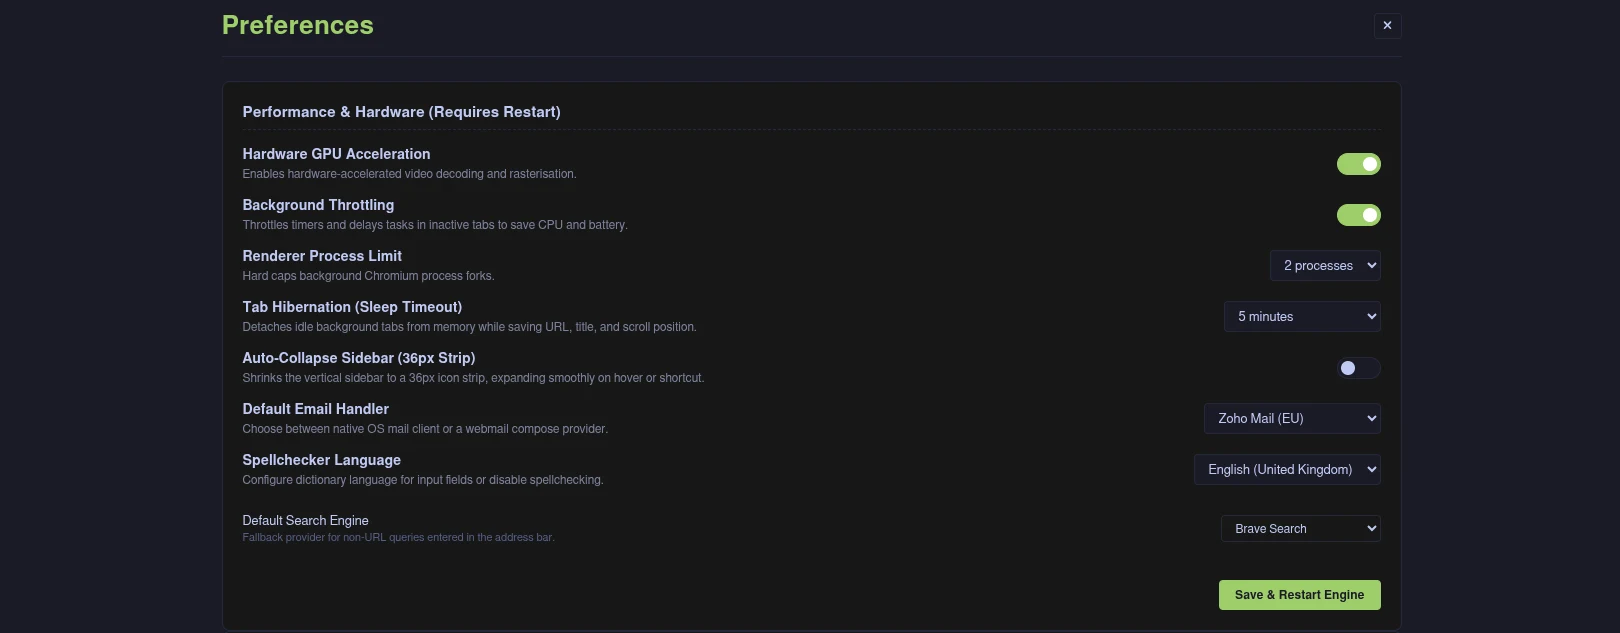1620x633 pixels.
Task: Click the Performance & Hardware section title
Action: click(401, 112)
